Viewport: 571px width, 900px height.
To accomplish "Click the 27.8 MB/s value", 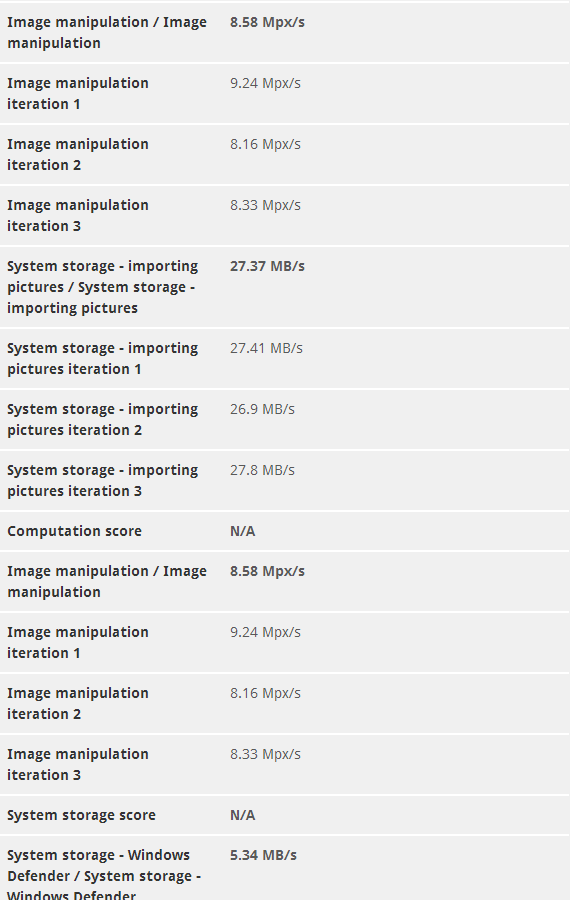I will [x=262, y=470].
